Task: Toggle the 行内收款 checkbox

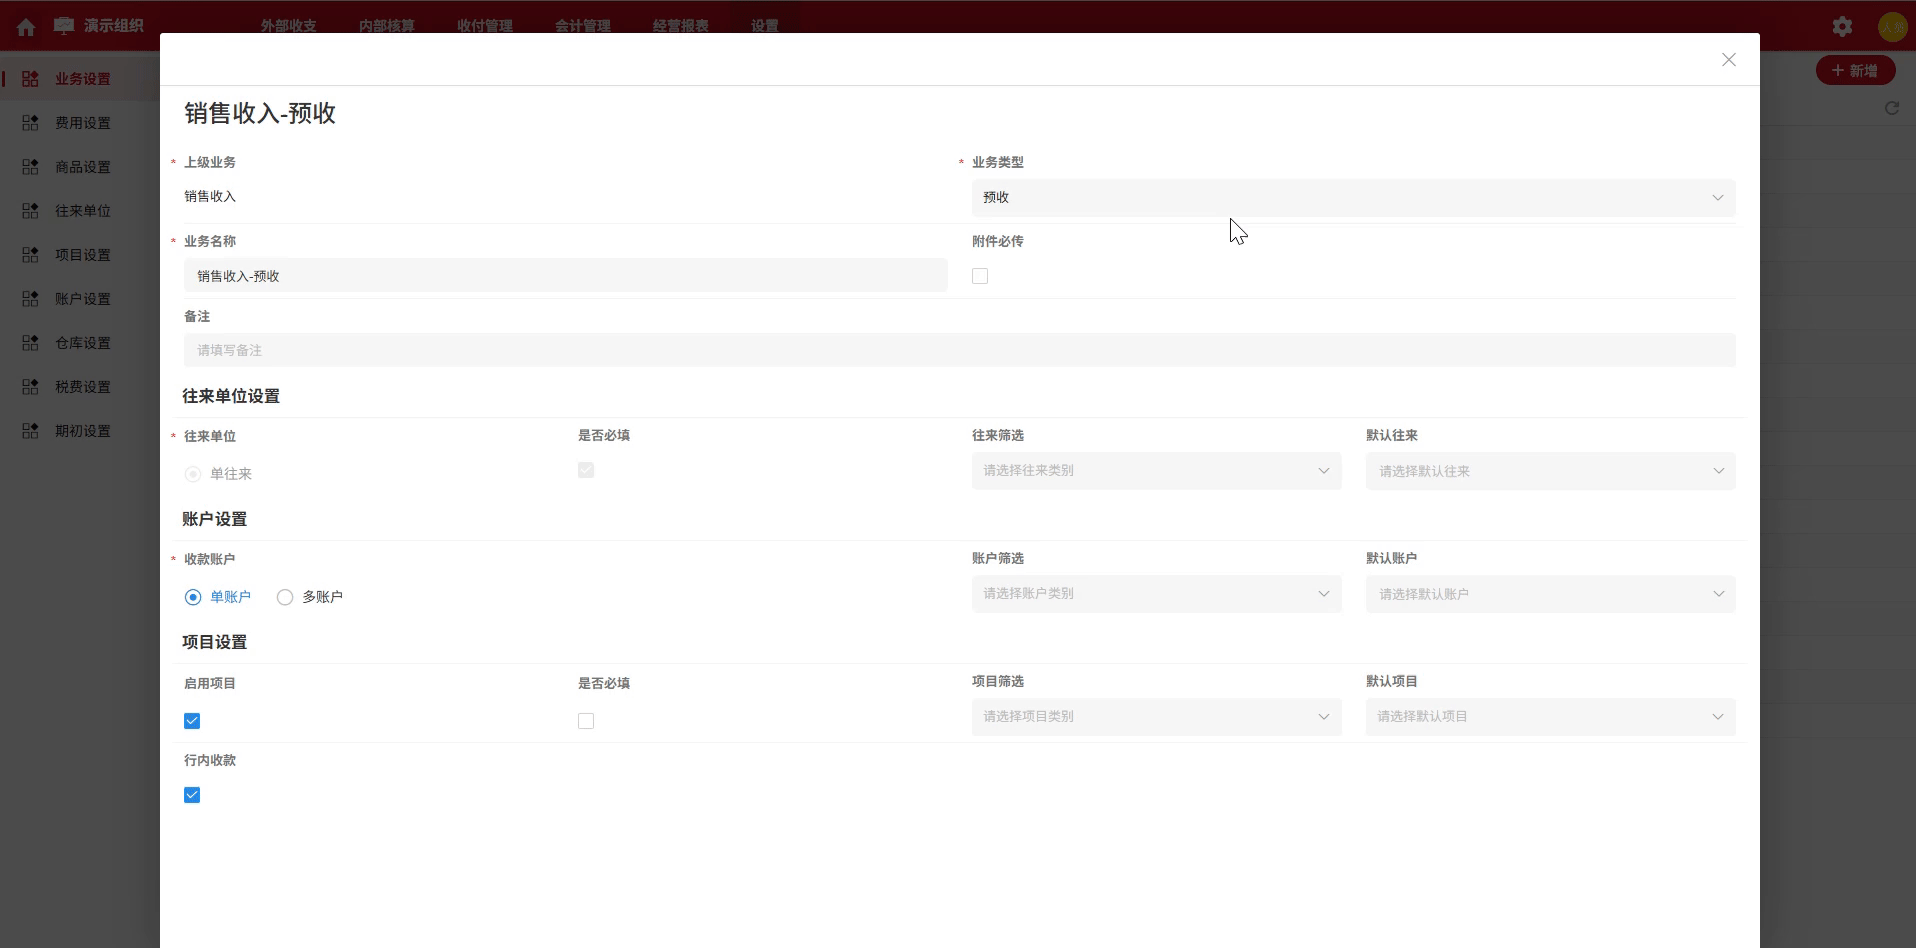Action: click(192, 795)
